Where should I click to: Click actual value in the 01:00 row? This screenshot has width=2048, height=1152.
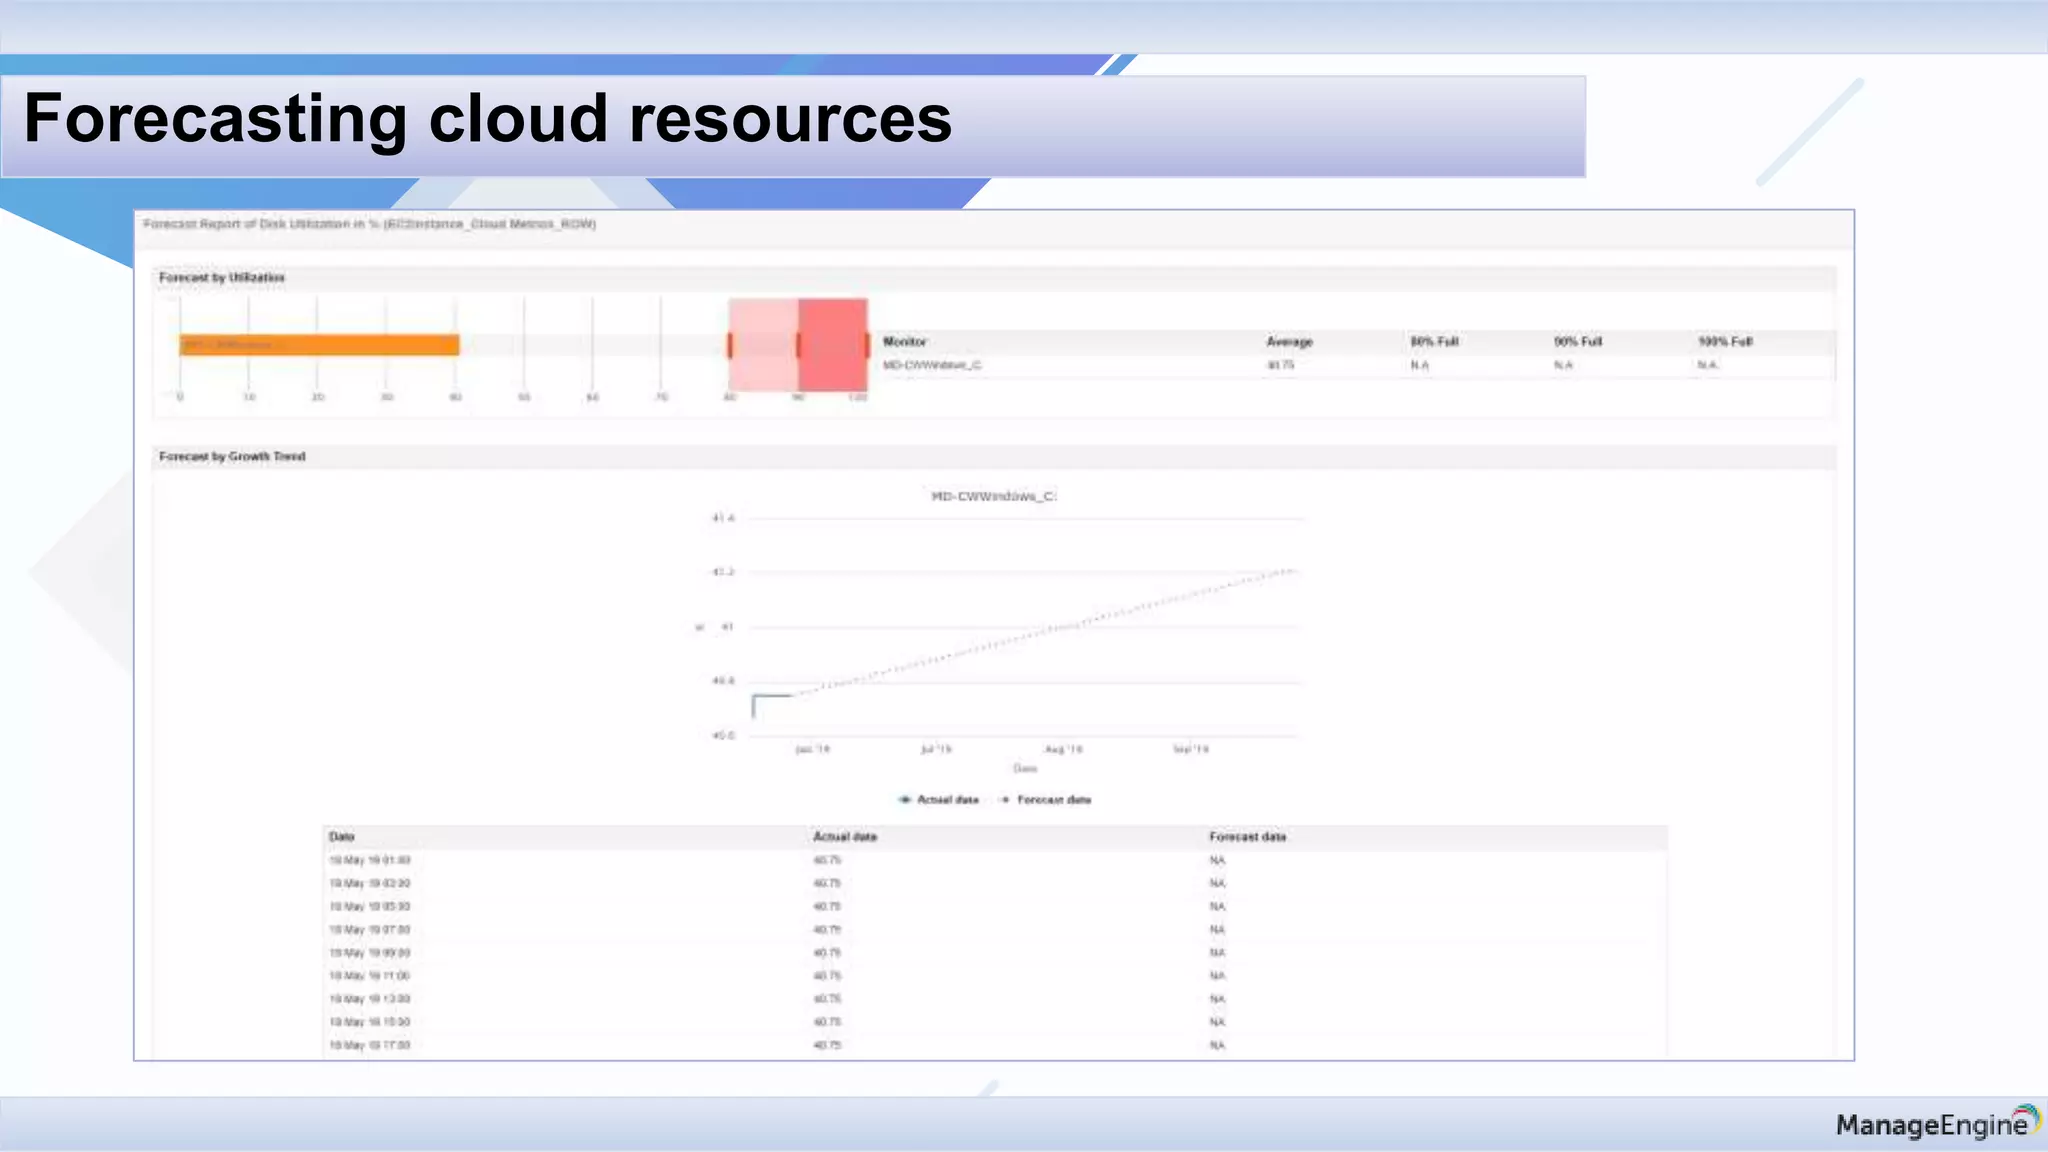click(x=827, y=860)
